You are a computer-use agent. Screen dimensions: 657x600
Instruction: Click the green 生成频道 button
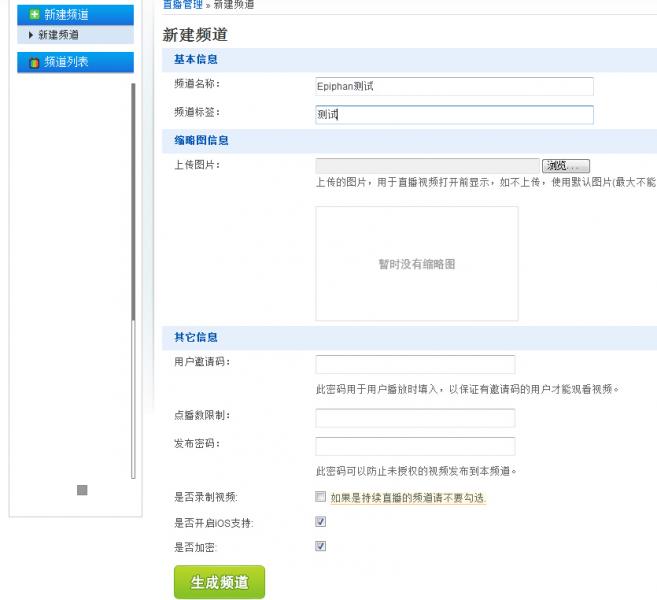(219, 582)
